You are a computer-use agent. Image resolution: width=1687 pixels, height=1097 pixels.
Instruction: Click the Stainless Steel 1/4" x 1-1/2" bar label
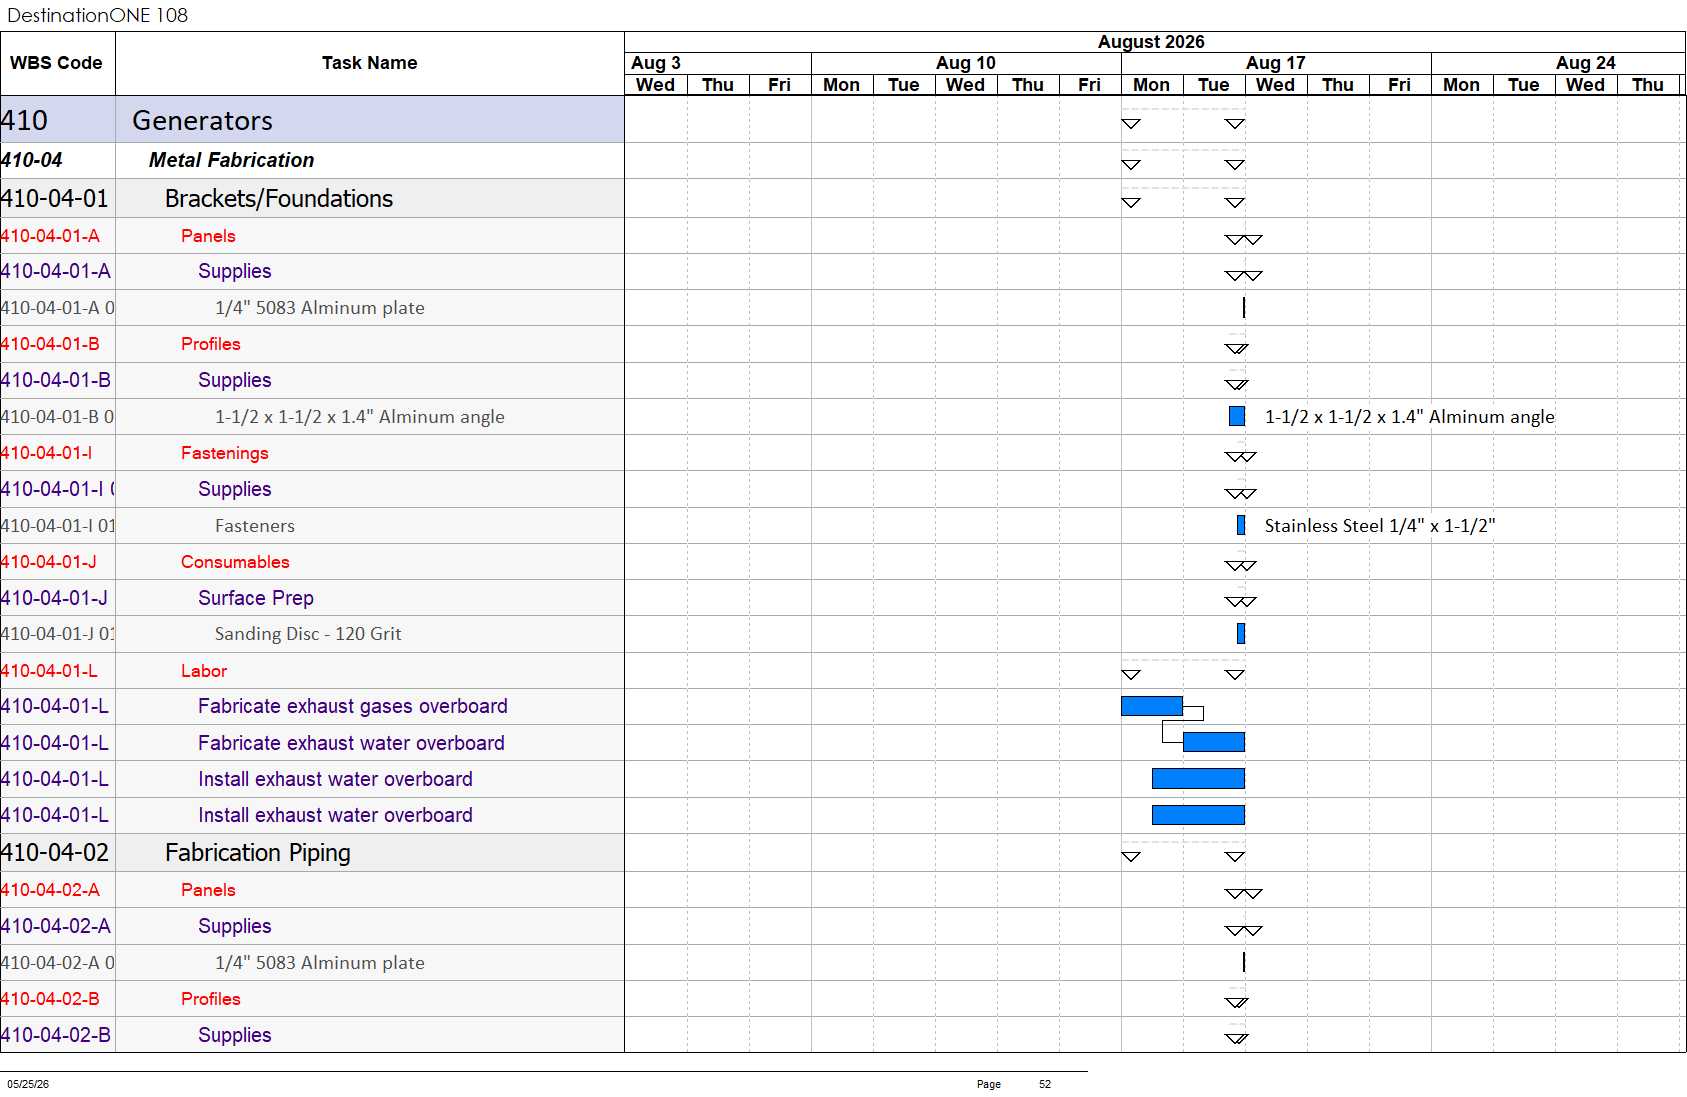coord(1380,526)
